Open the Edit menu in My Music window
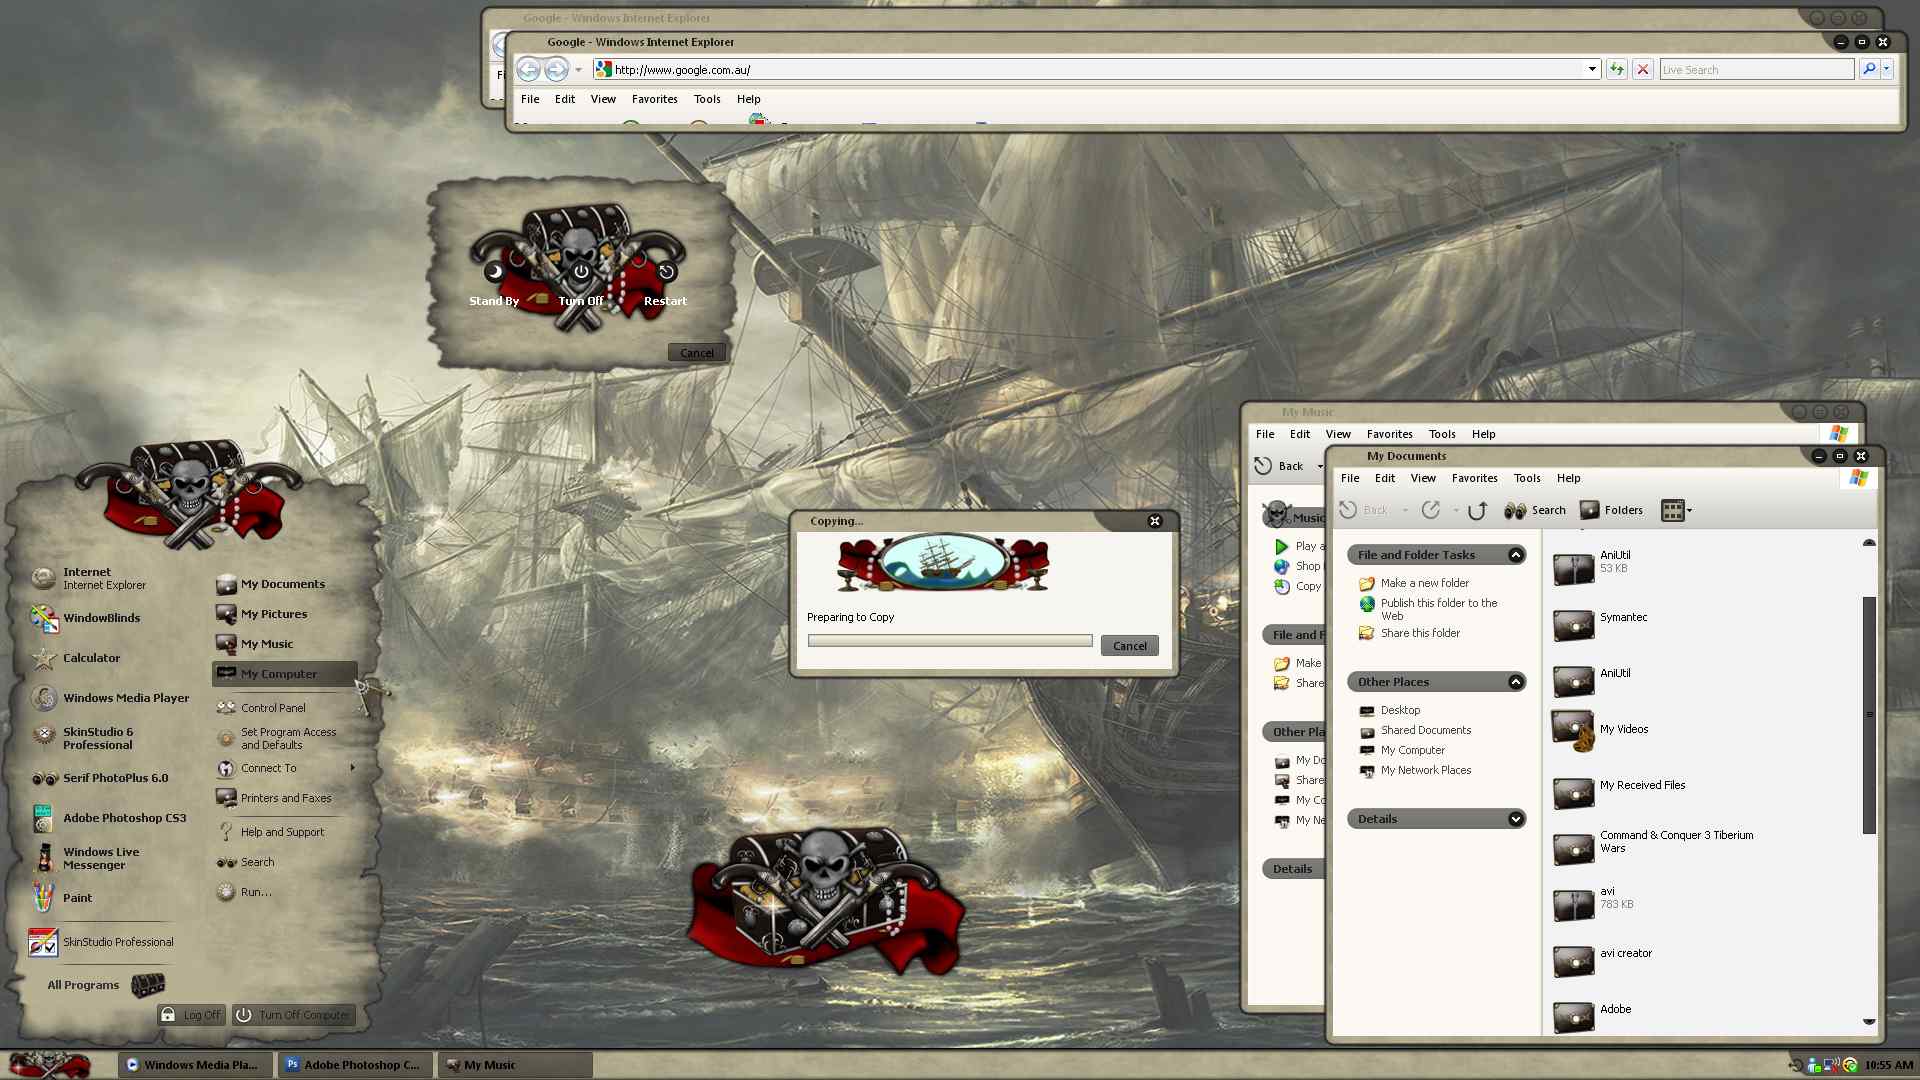 click(x=1299, y=434)
